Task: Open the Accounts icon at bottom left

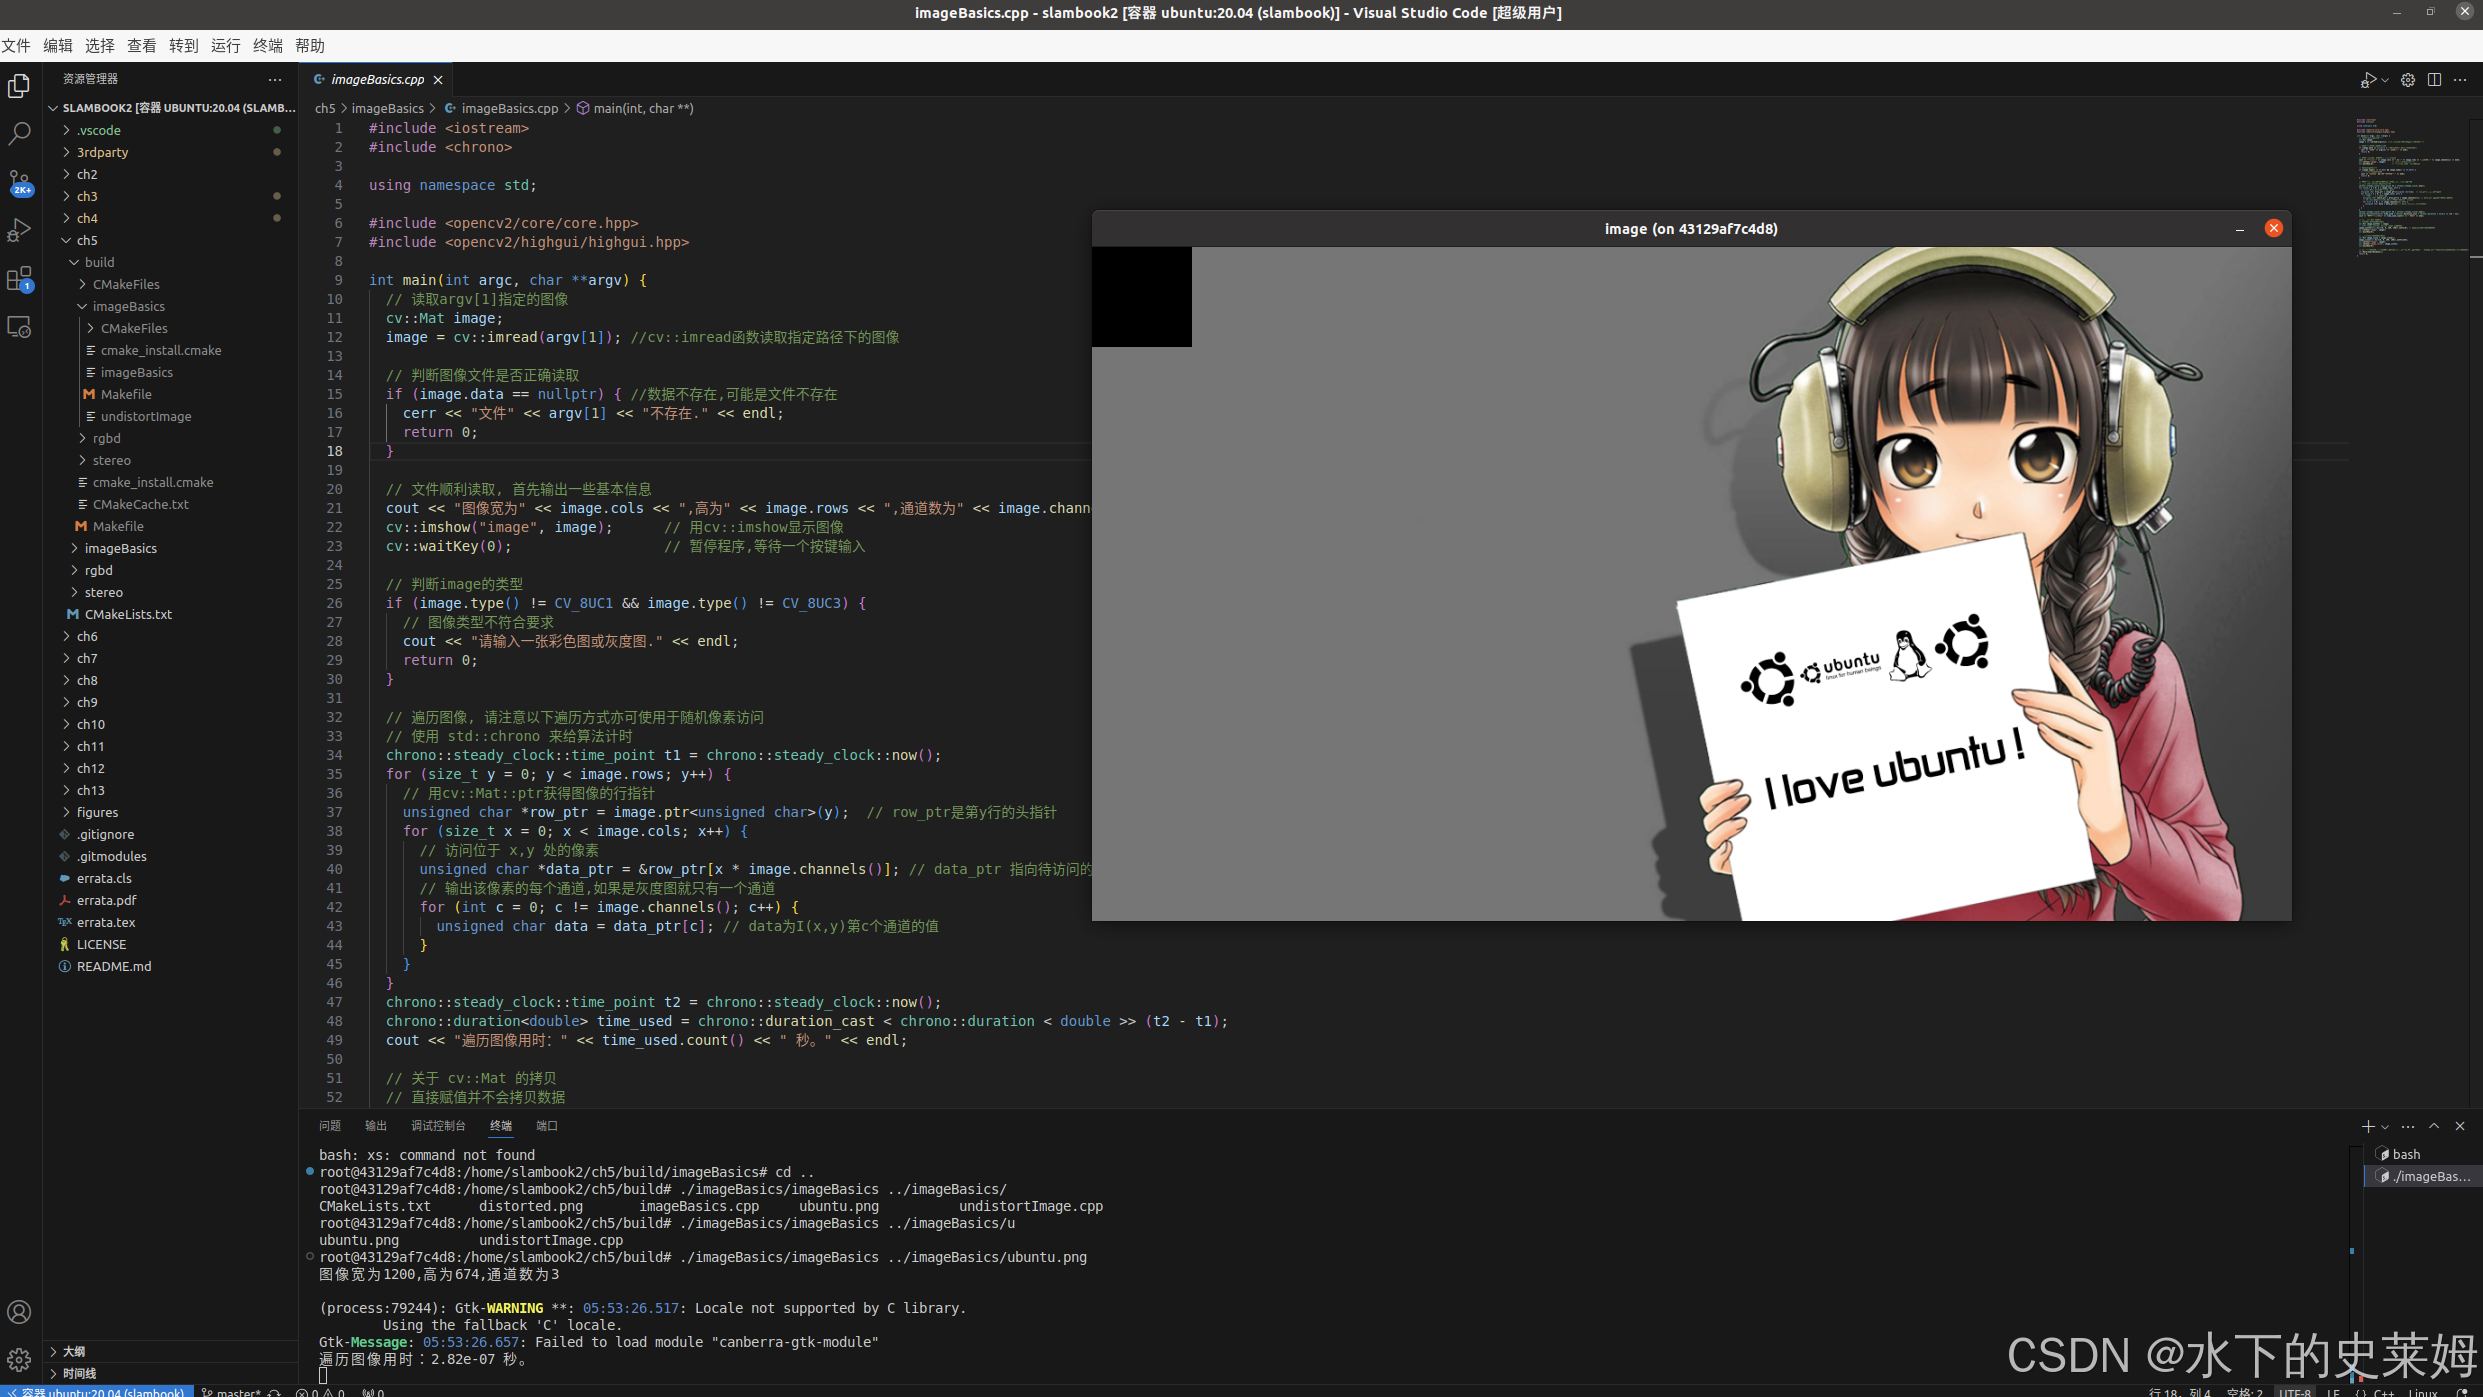Action: [x=19, y=1312]
